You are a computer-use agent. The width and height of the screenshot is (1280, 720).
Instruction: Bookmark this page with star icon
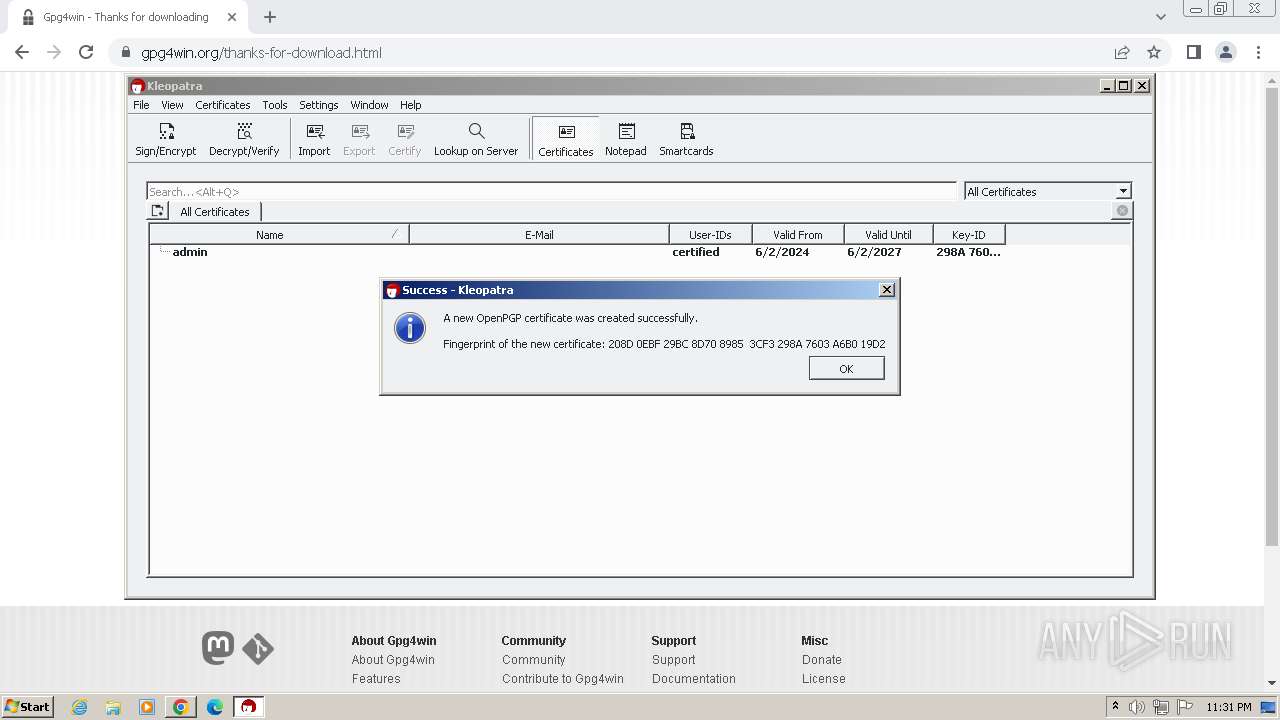(x=1154, y=52)
